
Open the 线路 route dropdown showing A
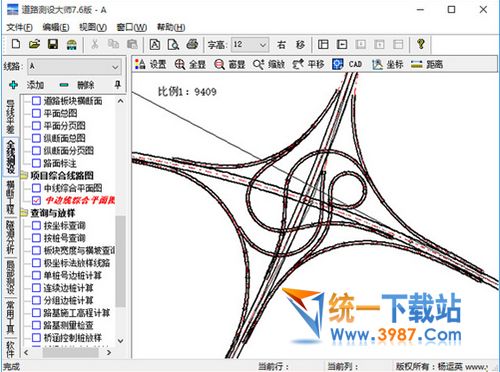(x=75, y=67)
